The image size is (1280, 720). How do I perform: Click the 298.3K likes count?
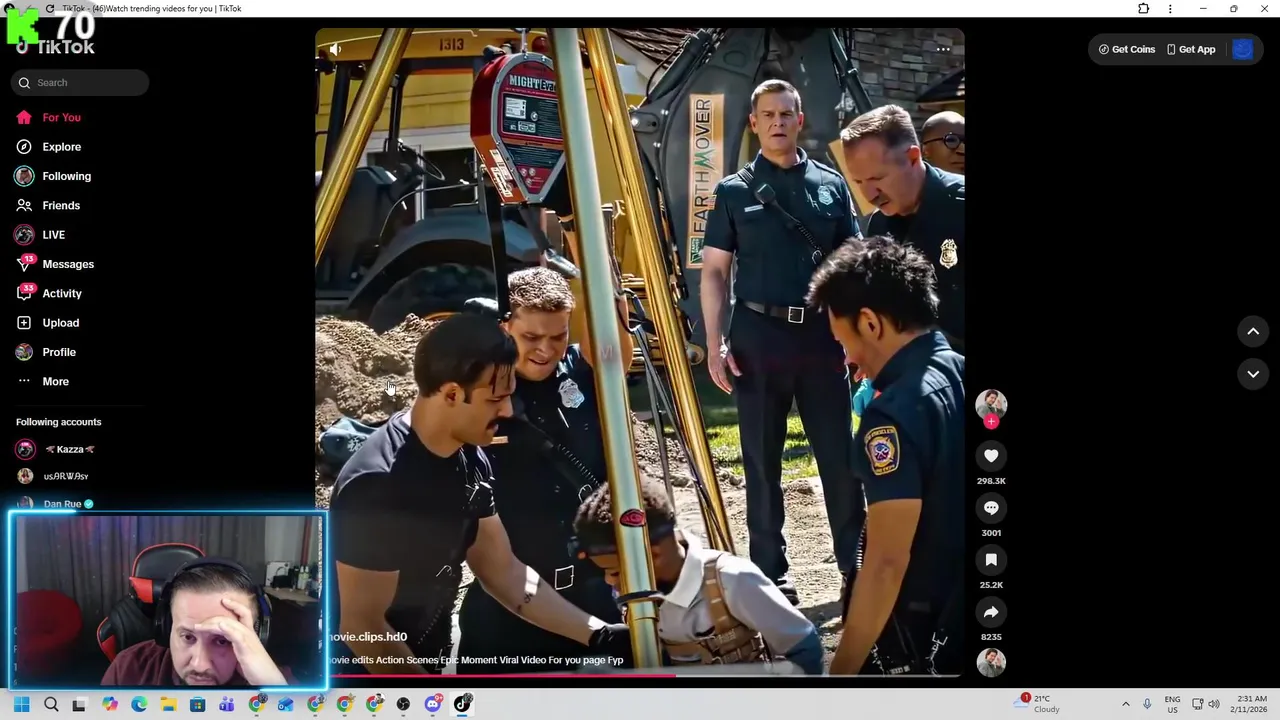(991, 481)
